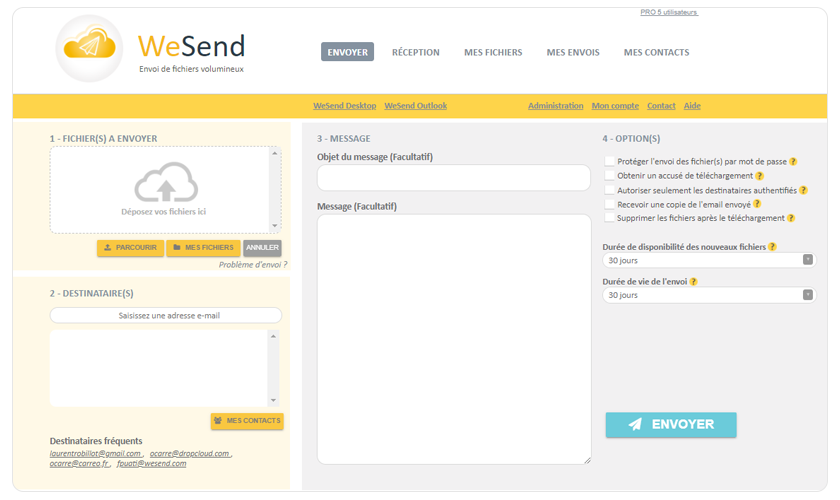
Task: Open help icon for file availability duration
Action: tap(772, 247)
